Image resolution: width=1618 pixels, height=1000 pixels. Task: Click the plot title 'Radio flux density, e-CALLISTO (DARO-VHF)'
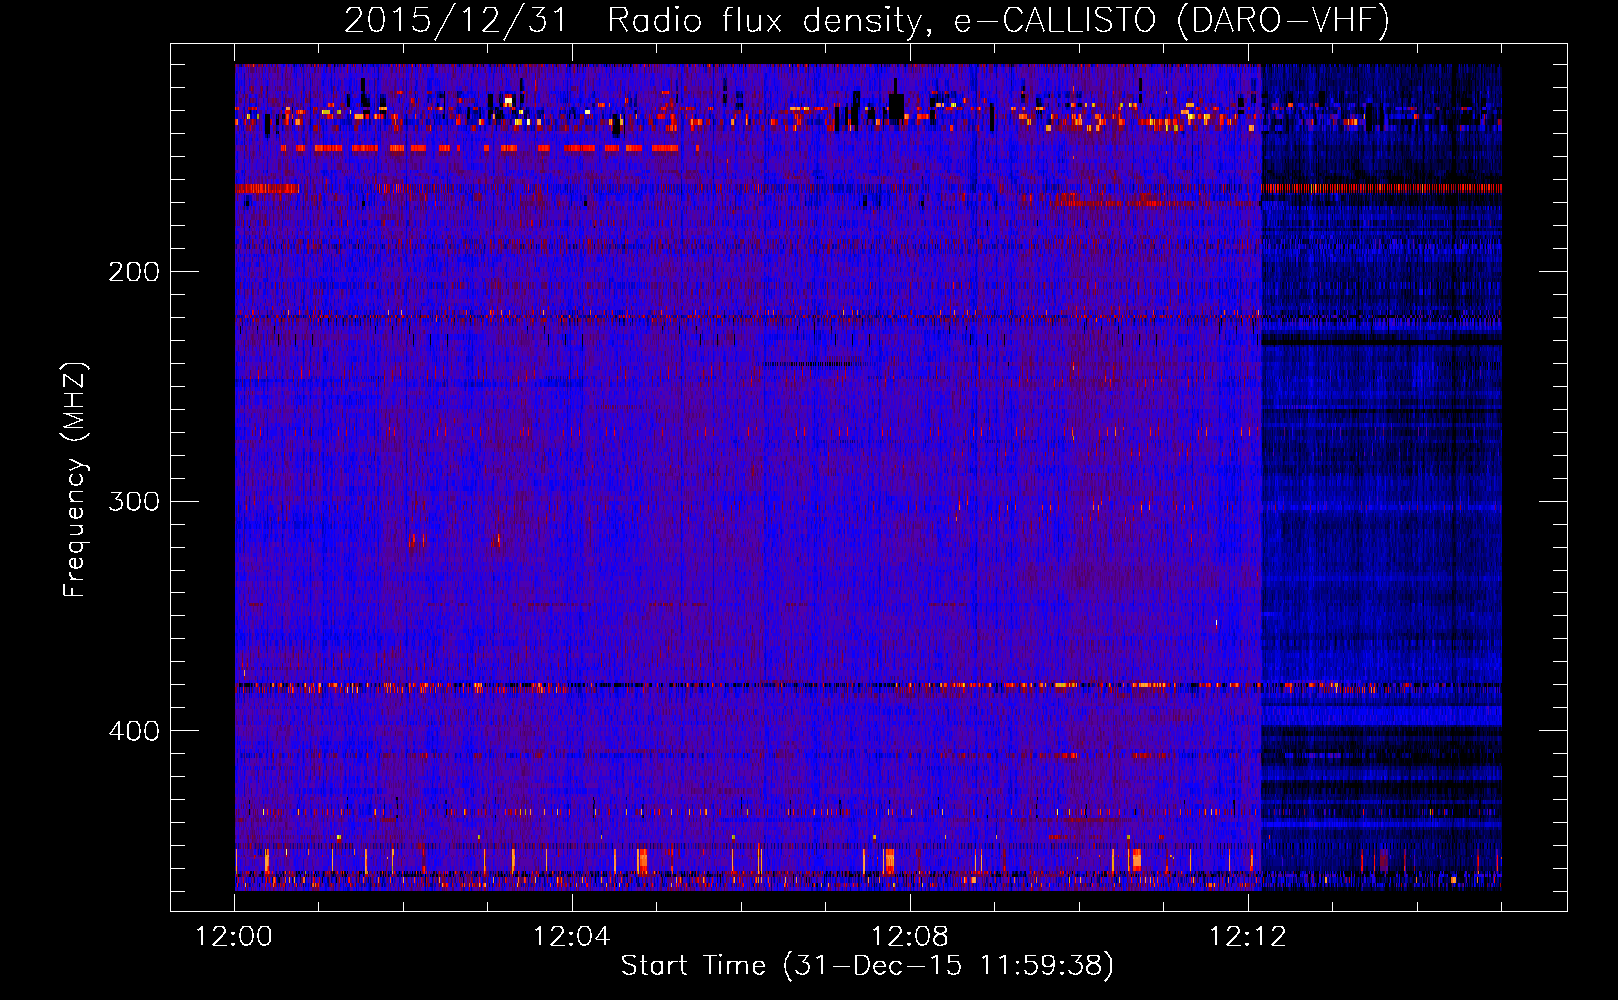(998, 20)
